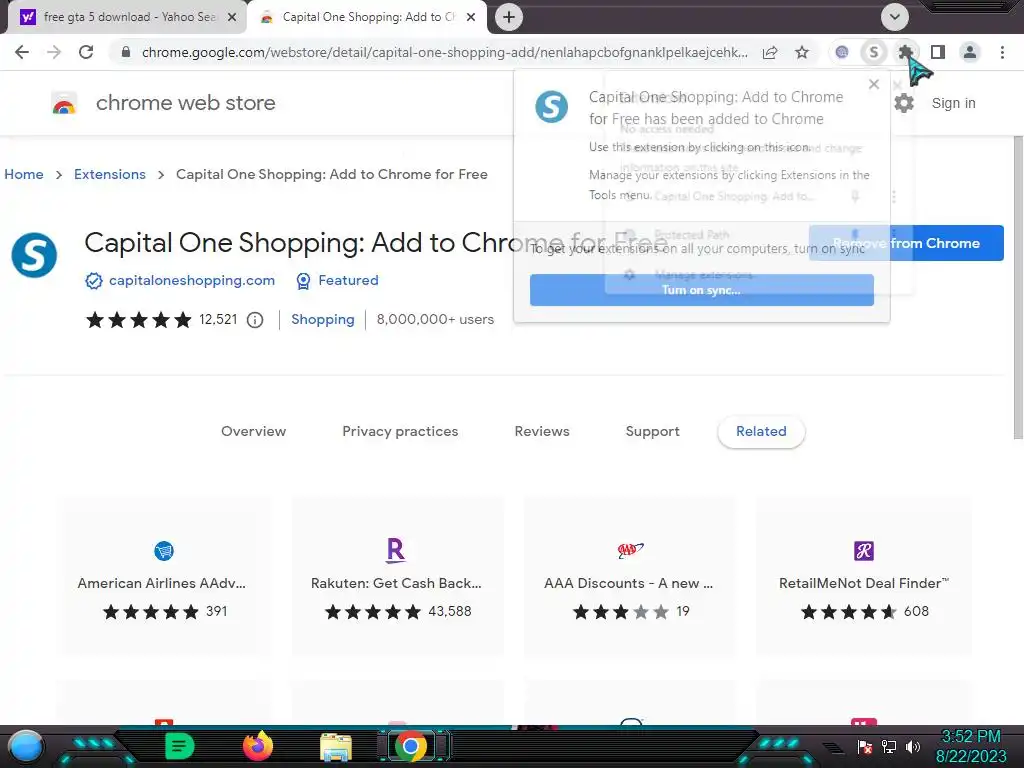
Task: Select the Capital One Shopping browser tab
Action: (366, 17)
